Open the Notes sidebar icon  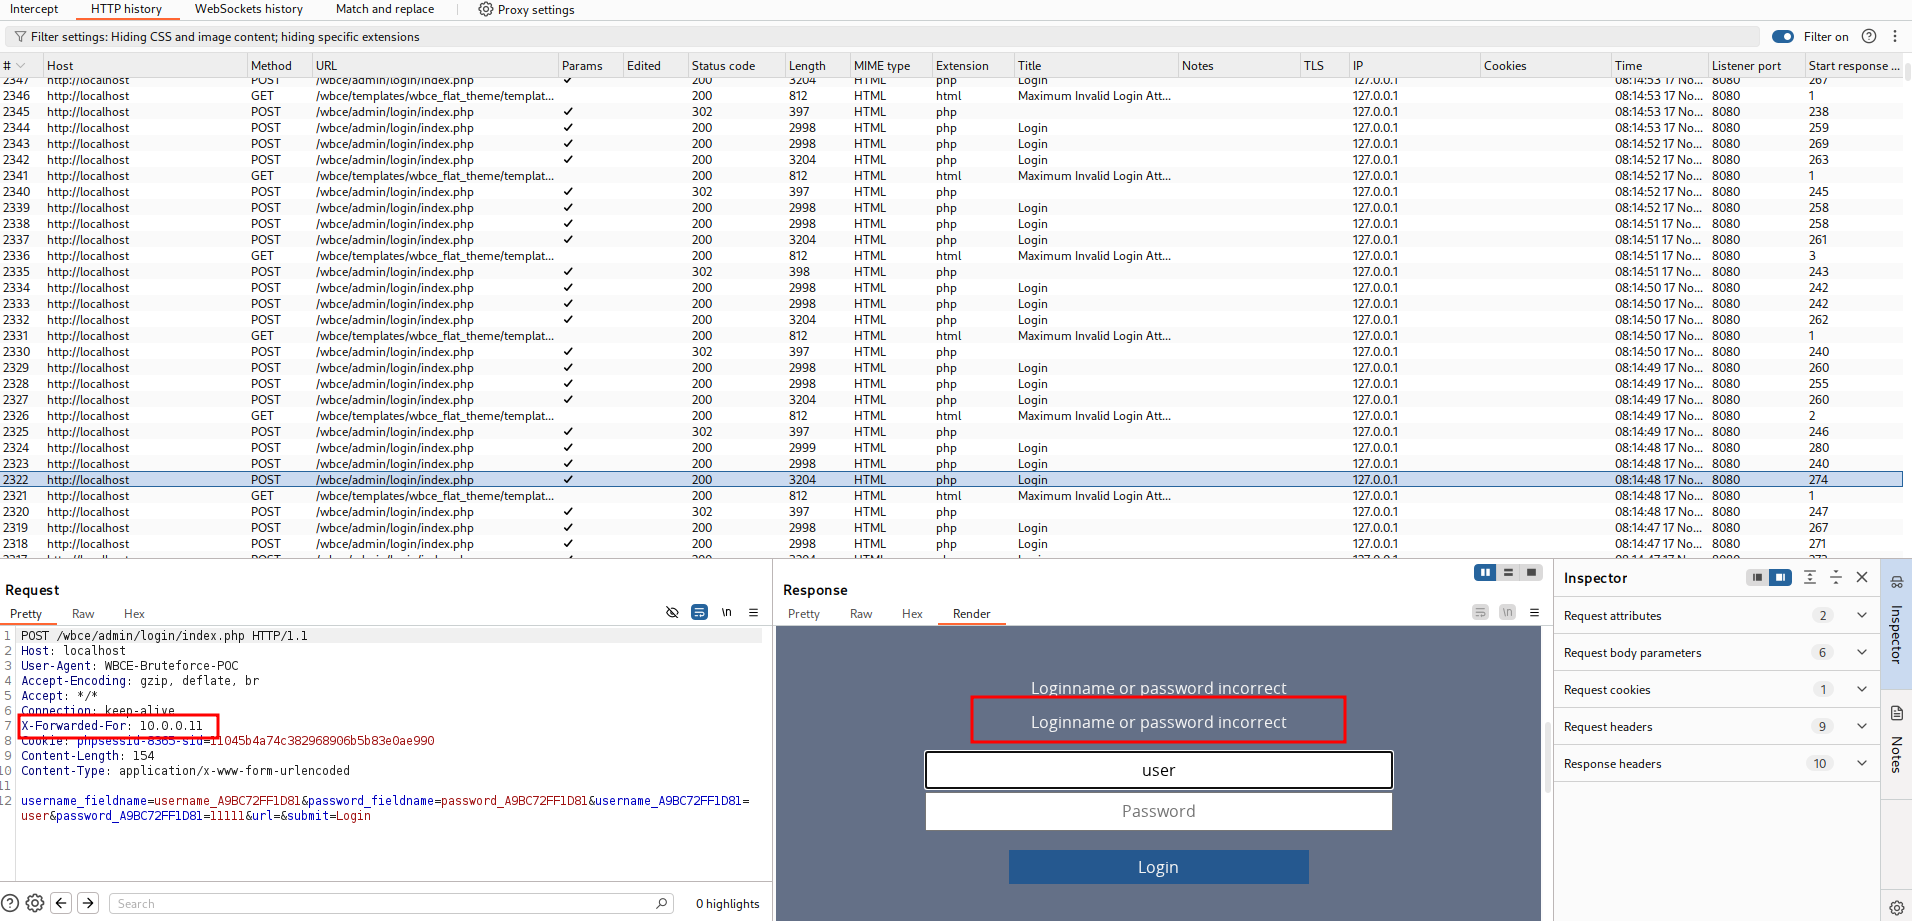pos(1897,713)
